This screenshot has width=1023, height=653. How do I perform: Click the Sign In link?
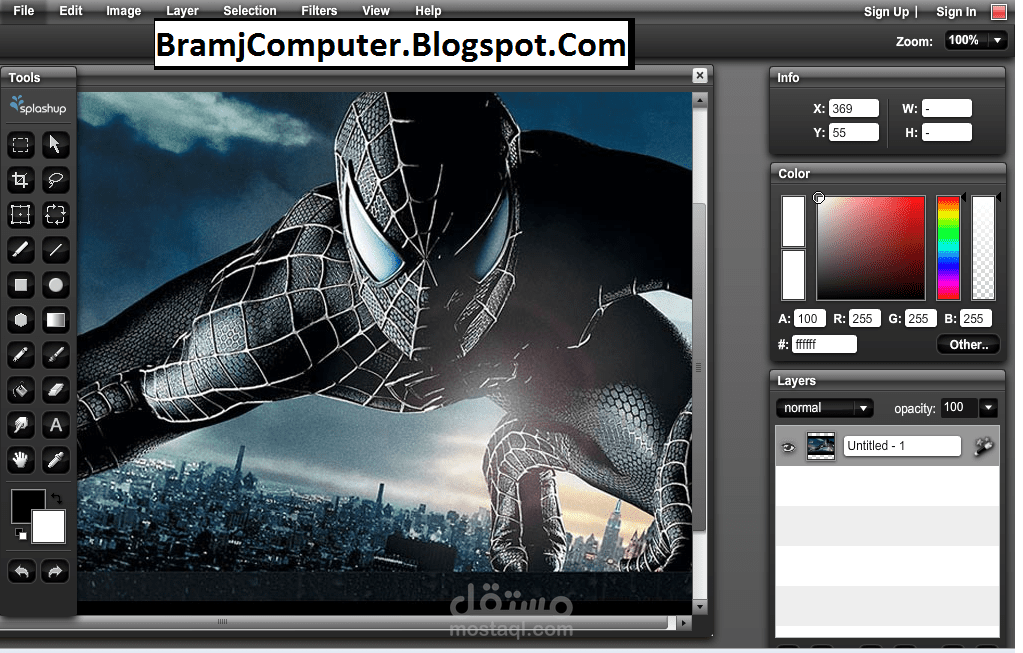coord(956,12)
